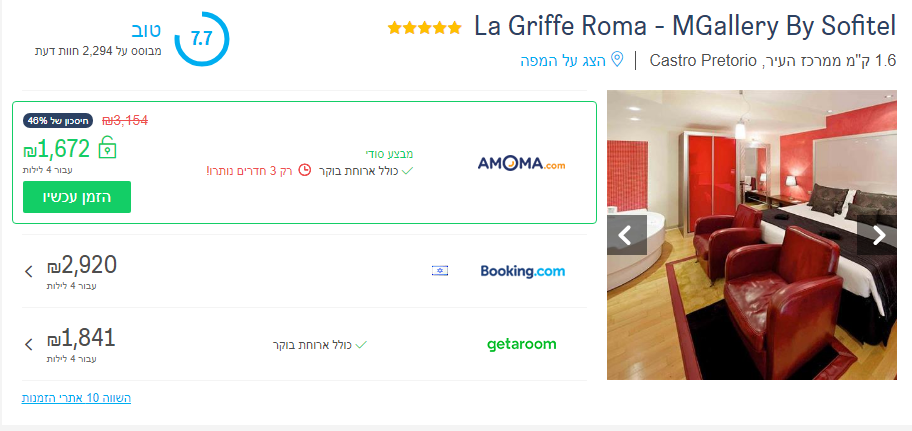Click the green הזמן עכשיו button

tap(77, 197)
